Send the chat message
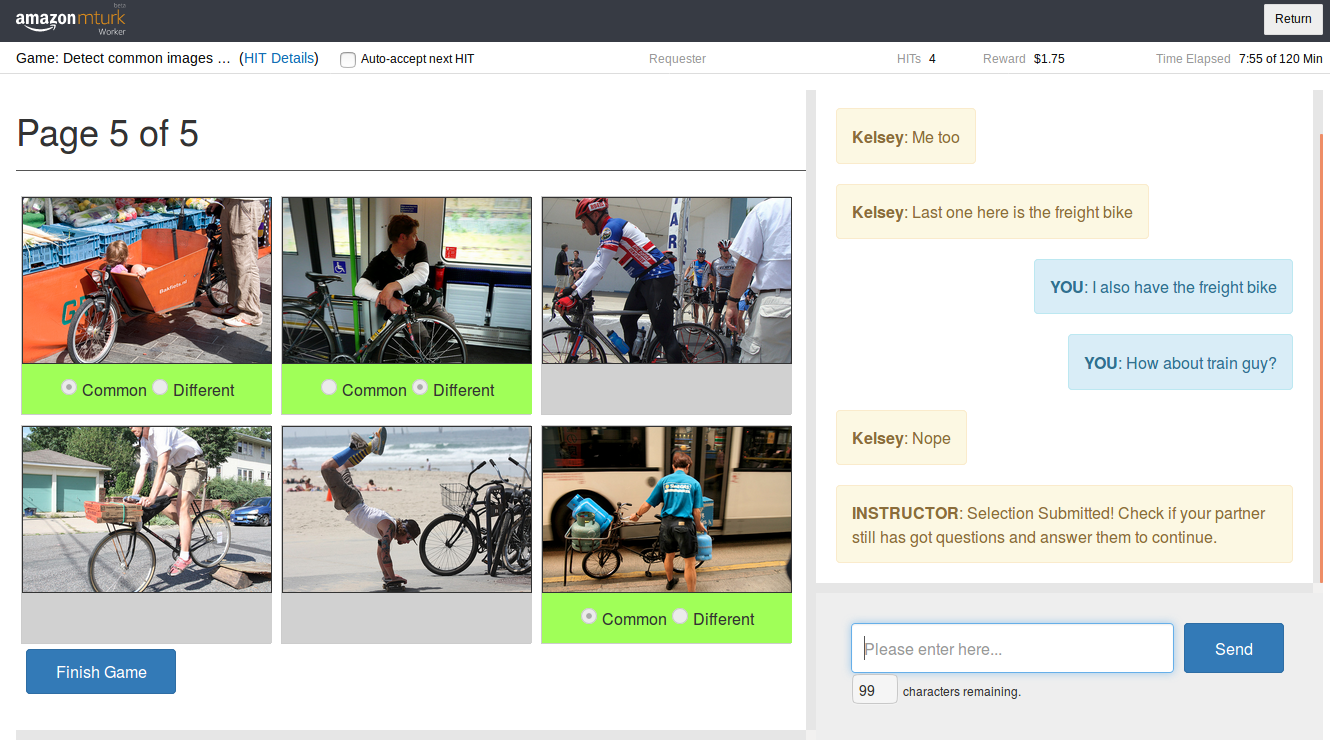 [x=1233, y=649]
